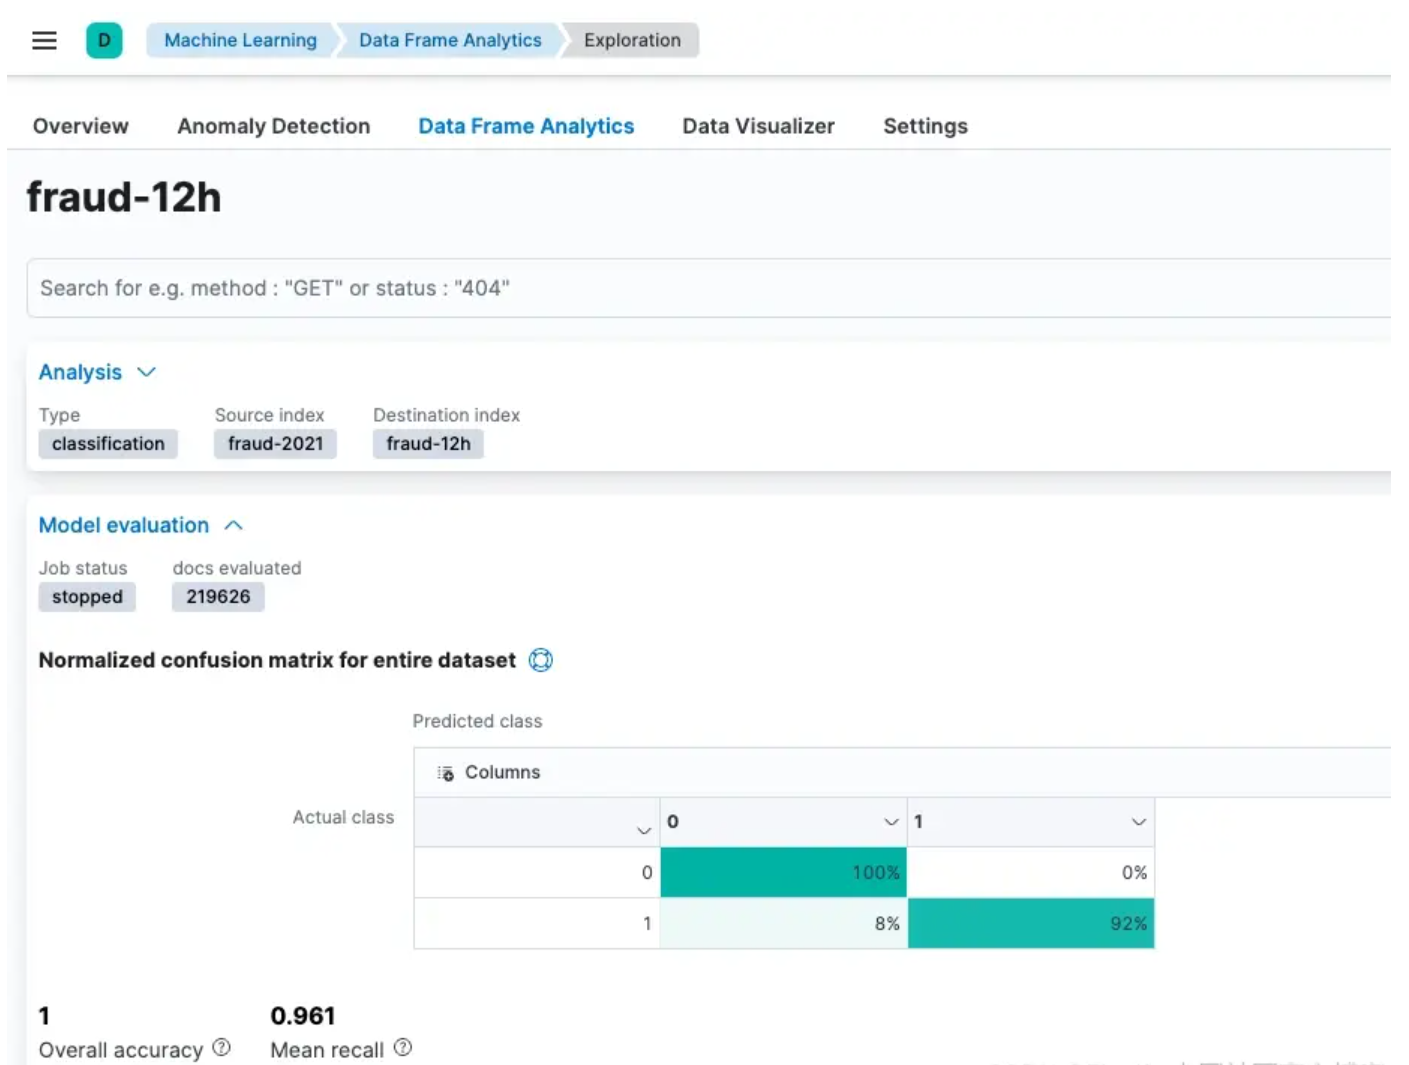Click the 219626 docs evaluated badge
The height and width of the screenshot is (1065, 1409).
click(218, 597)
